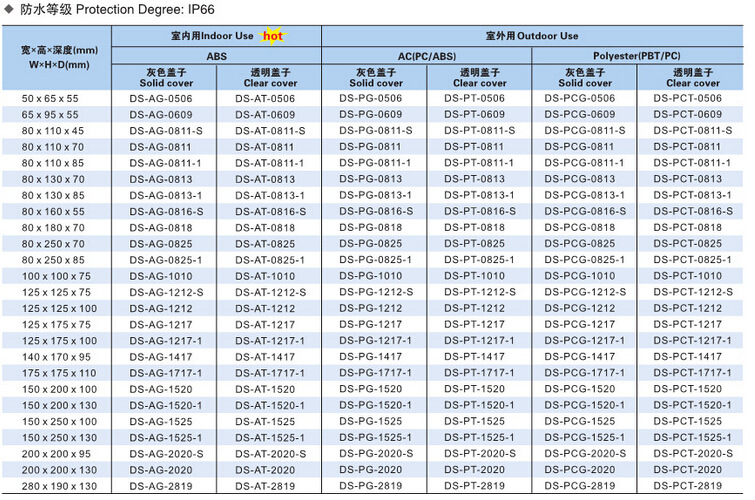Viewport: 755px width, 500px height.
Task: Click model DS-PG-1010
Action: click(371, 276)
